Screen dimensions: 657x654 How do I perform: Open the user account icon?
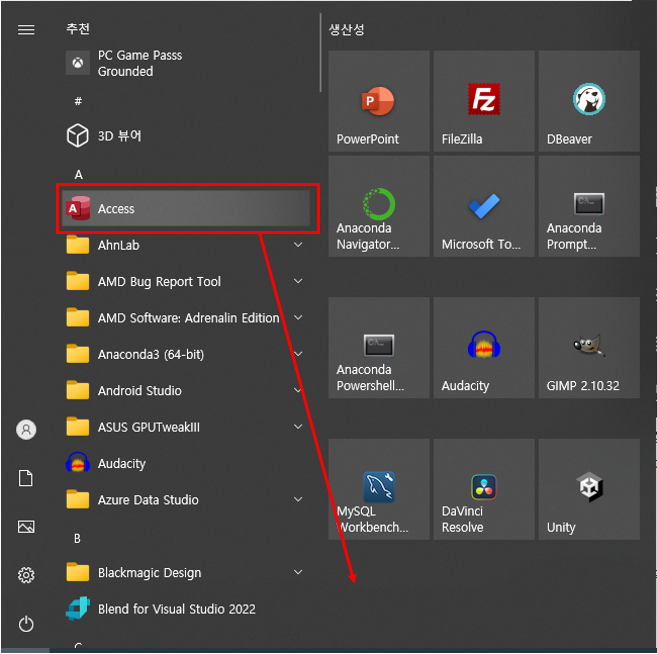(26, 429)
